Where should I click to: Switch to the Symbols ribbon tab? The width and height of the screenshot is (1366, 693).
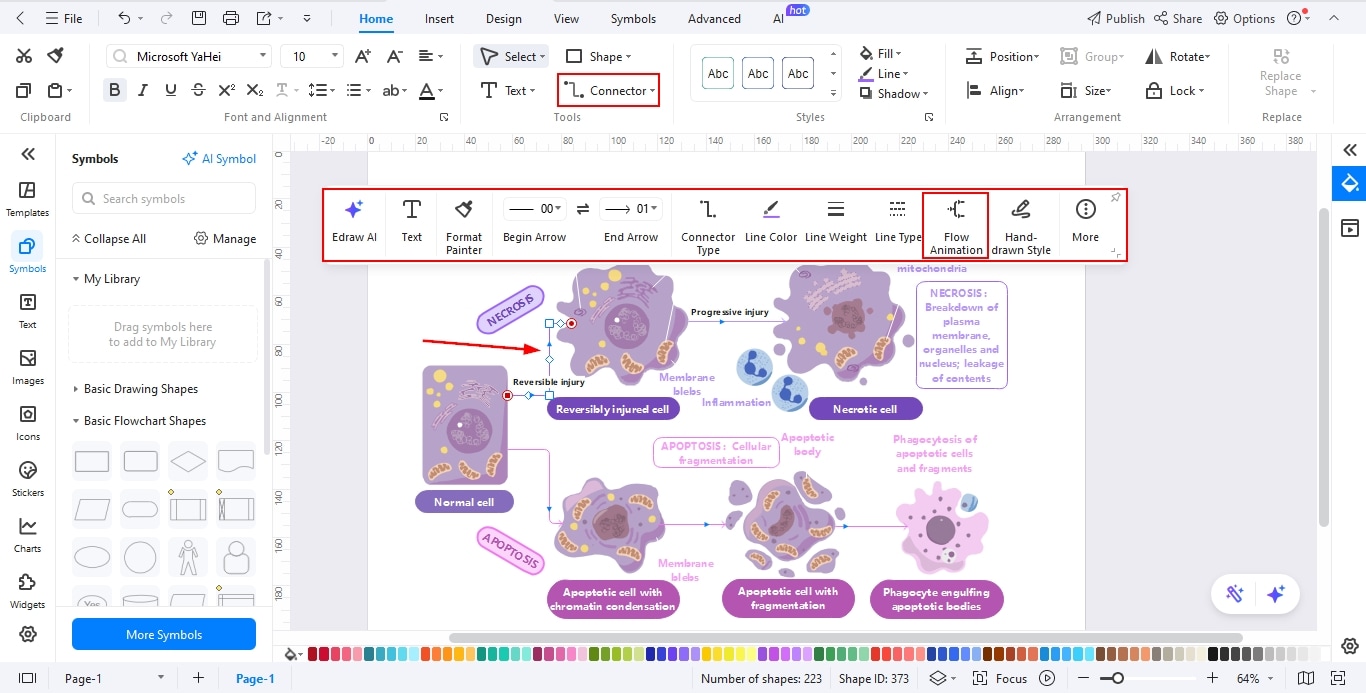[633, 18]
